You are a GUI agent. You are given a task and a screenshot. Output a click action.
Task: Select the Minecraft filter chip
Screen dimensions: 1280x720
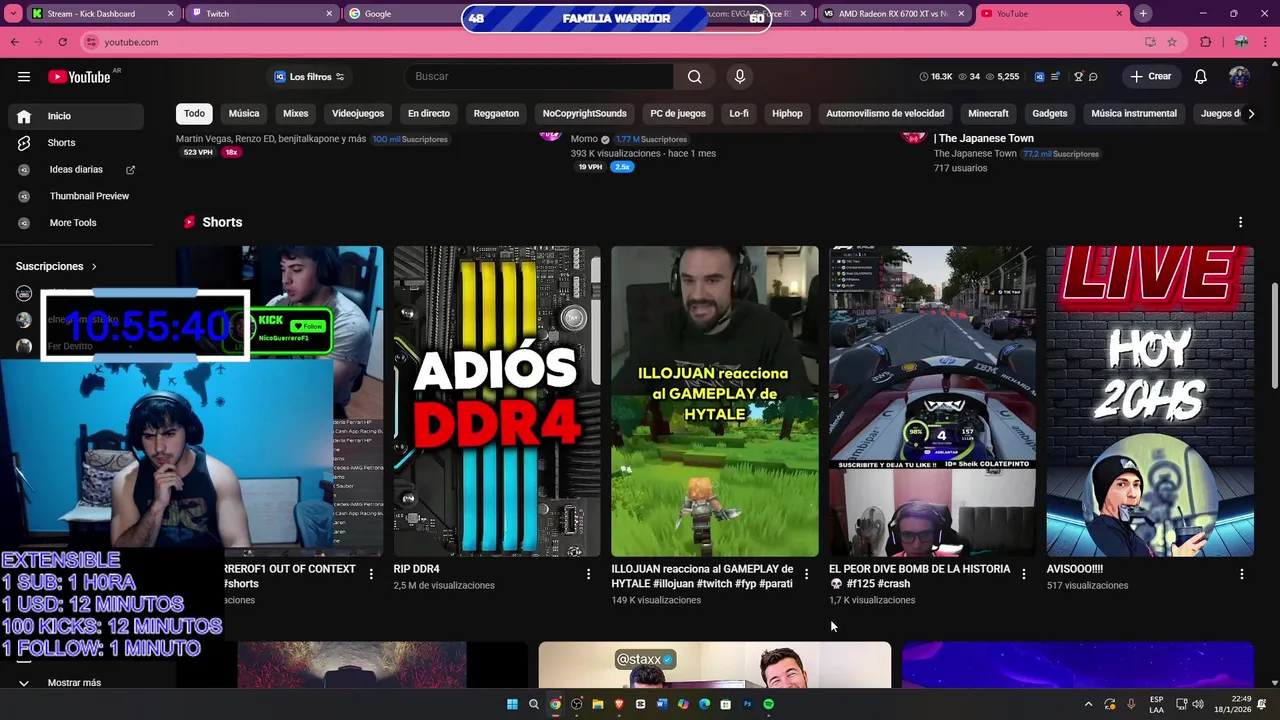(x=988, y=114)
